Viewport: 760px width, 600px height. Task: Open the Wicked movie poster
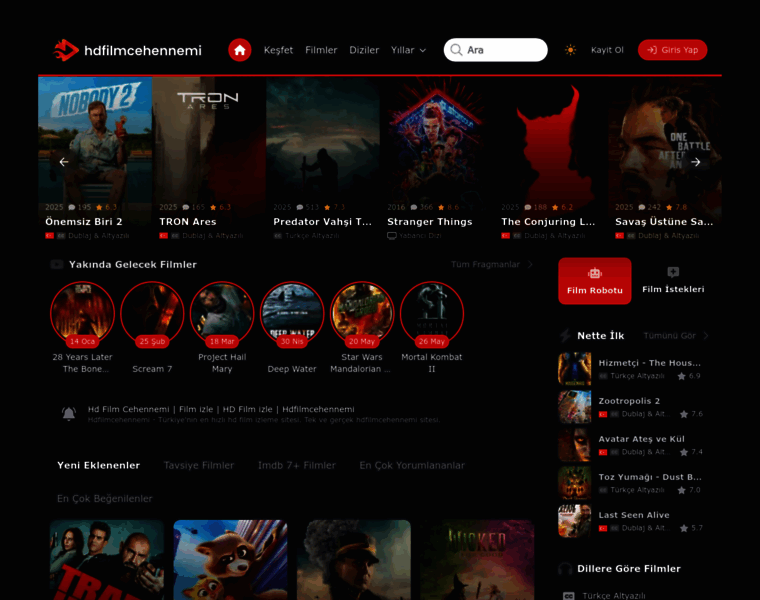click(x=477, y=560)
